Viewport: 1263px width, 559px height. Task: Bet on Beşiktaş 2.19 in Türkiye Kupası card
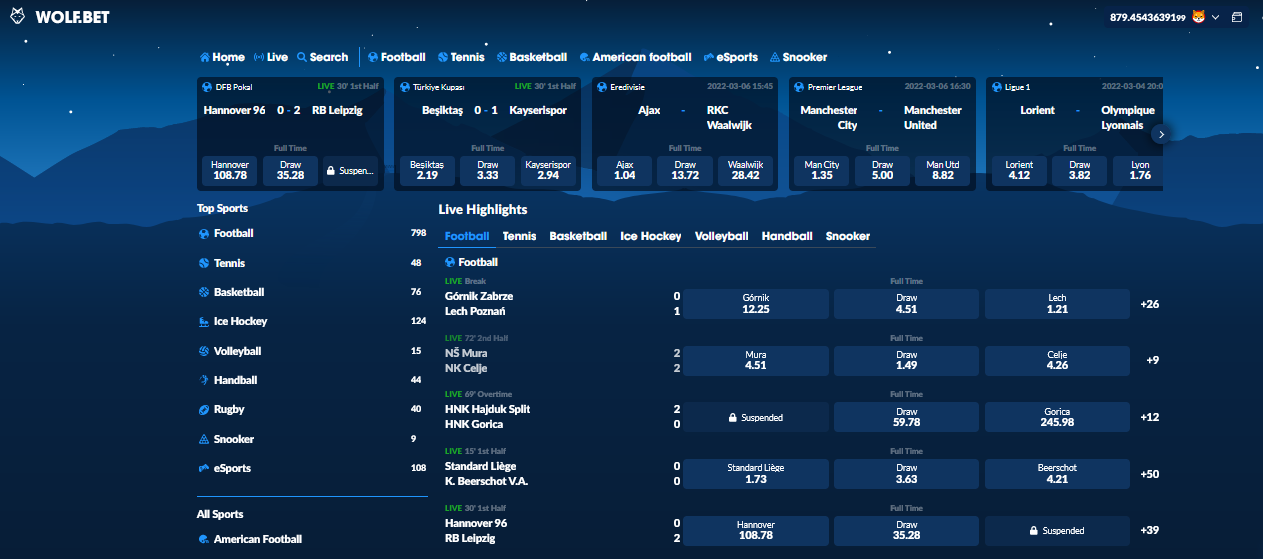point(427,171)
